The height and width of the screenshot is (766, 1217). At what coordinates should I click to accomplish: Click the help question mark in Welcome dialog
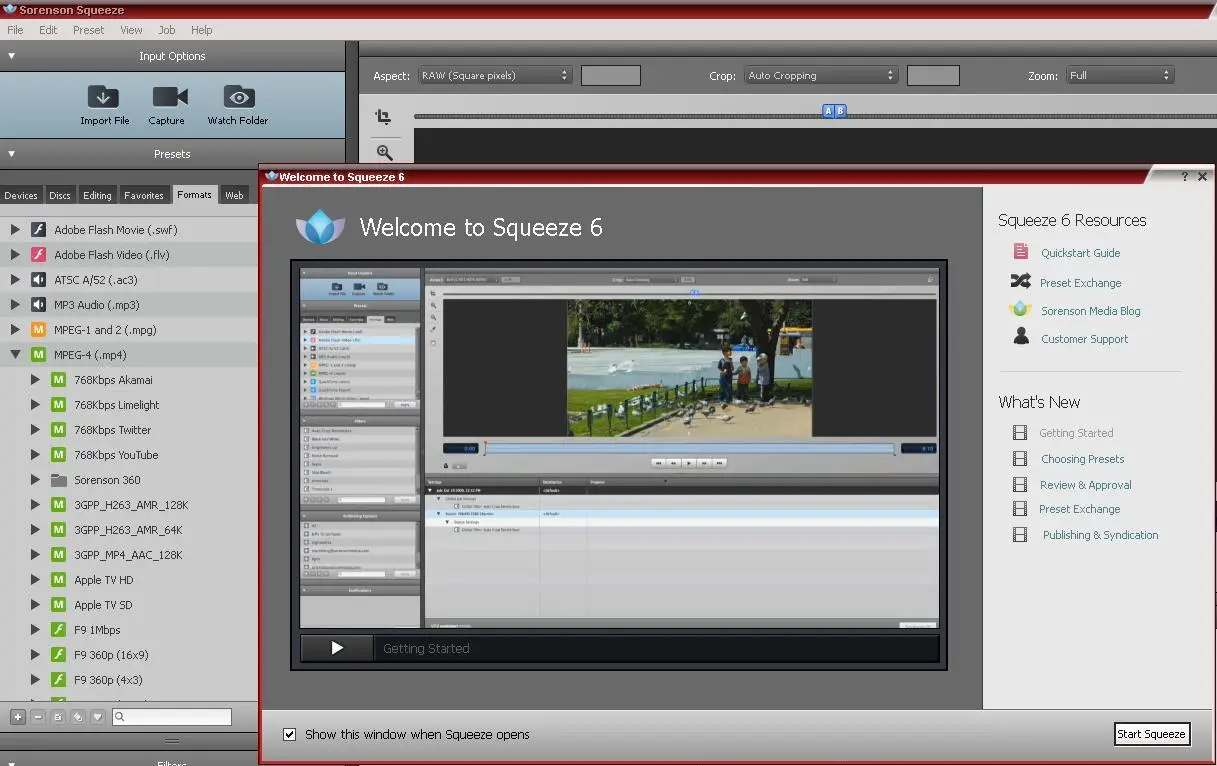(x=1185, y=176)
